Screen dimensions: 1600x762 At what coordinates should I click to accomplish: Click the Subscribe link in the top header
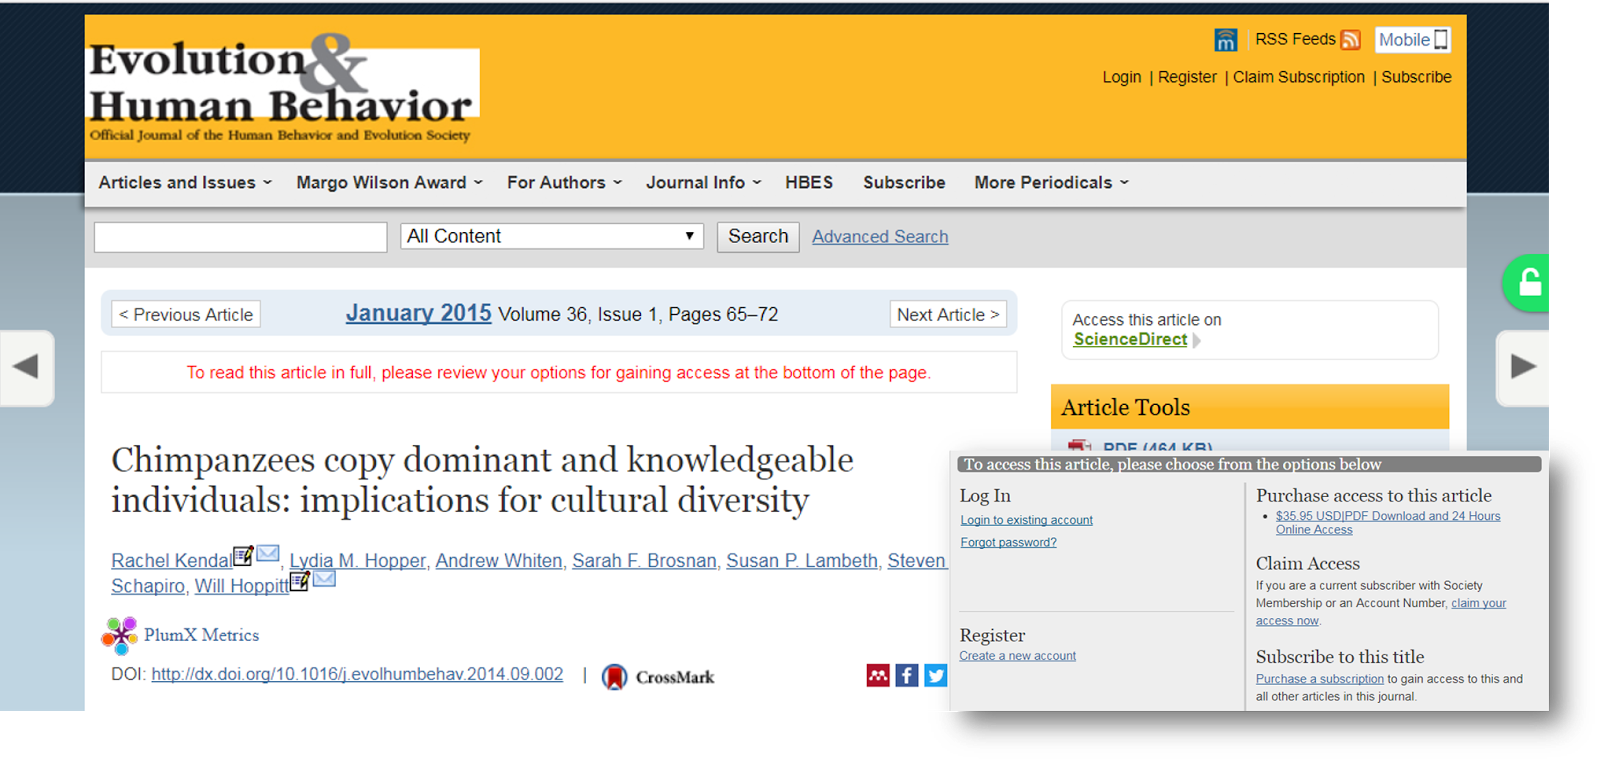[1416, 77]
